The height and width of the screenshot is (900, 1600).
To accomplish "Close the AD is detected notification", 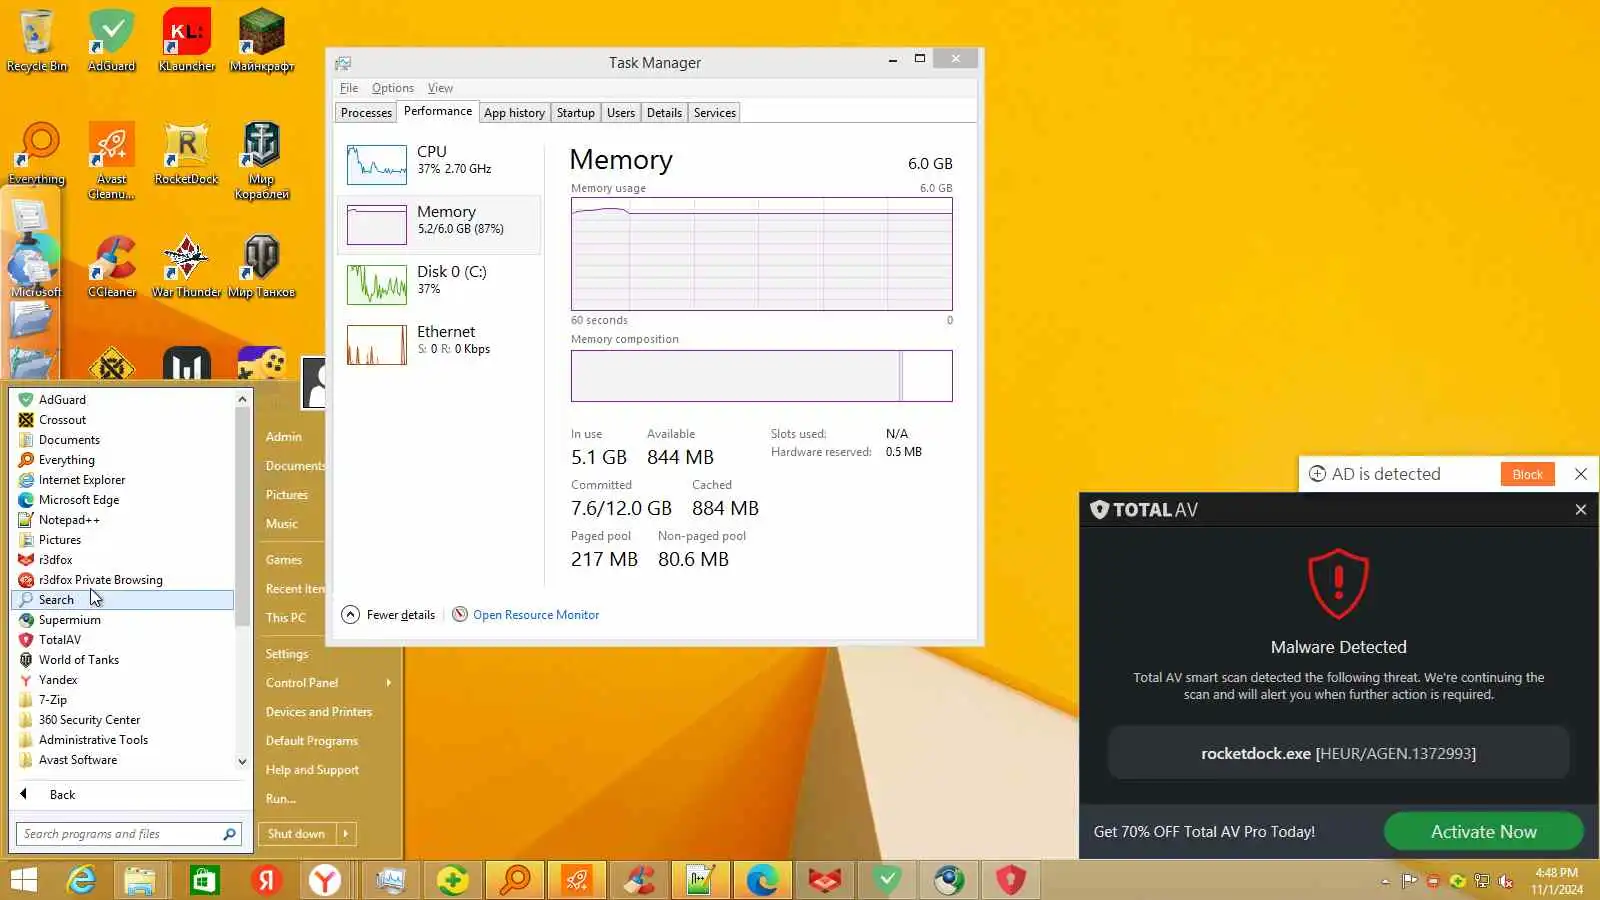I will (1581, 474).
